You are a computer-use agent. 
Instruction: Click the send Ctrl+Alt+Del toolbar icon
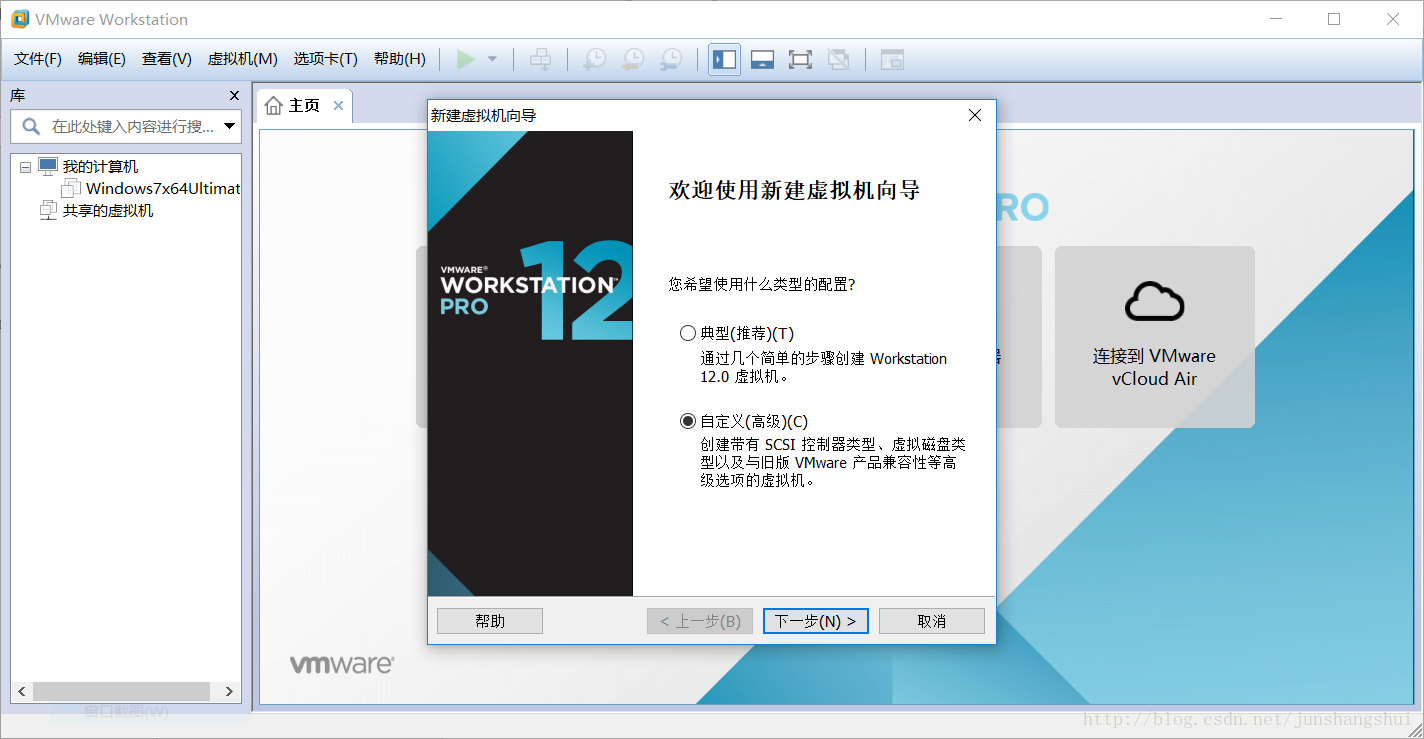pyautogui.click(x=540, y=60)
